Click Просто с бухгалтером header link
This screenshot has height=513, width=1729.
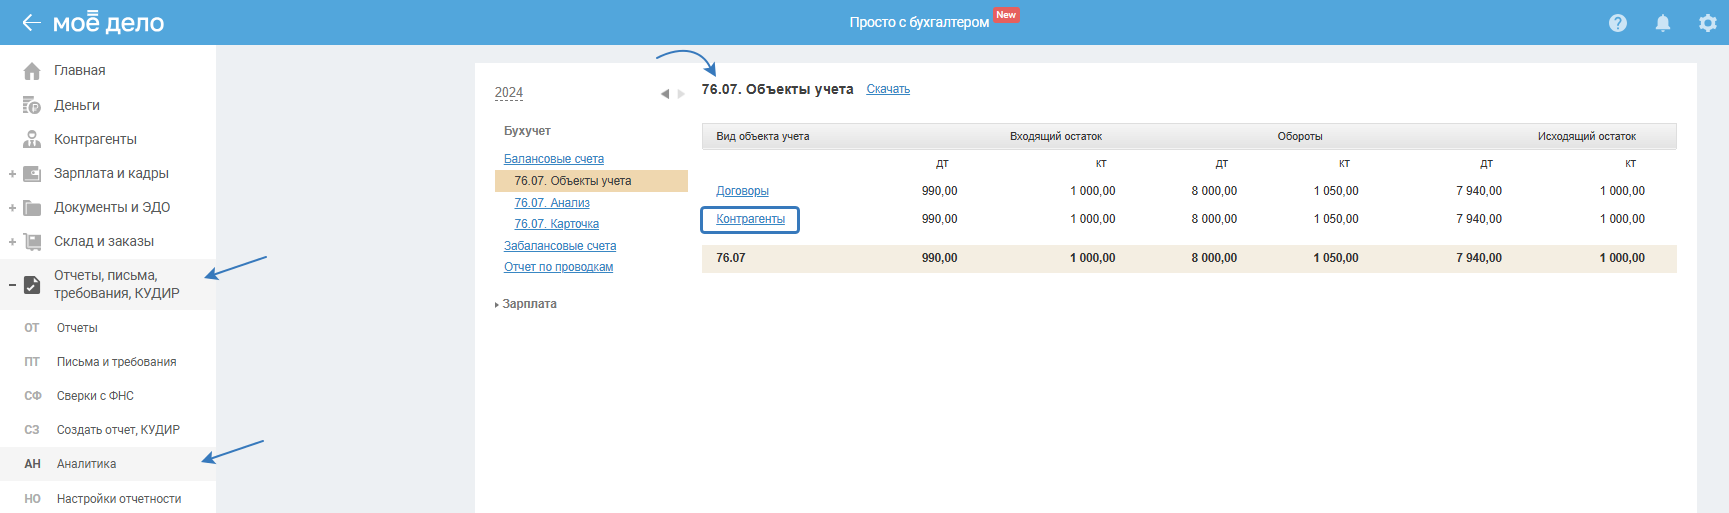pos(919,22)
